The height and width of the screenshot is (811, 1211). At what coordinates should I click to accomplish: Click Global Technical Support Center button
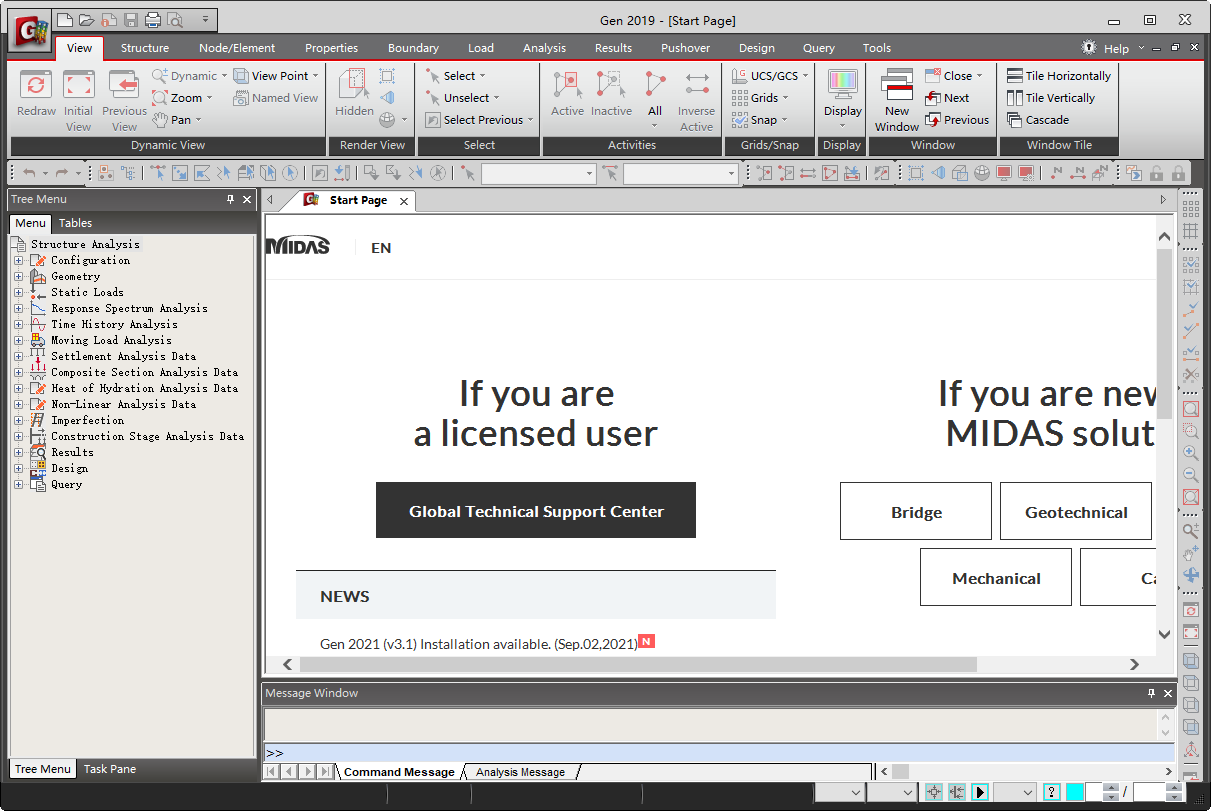click(536, 511)
